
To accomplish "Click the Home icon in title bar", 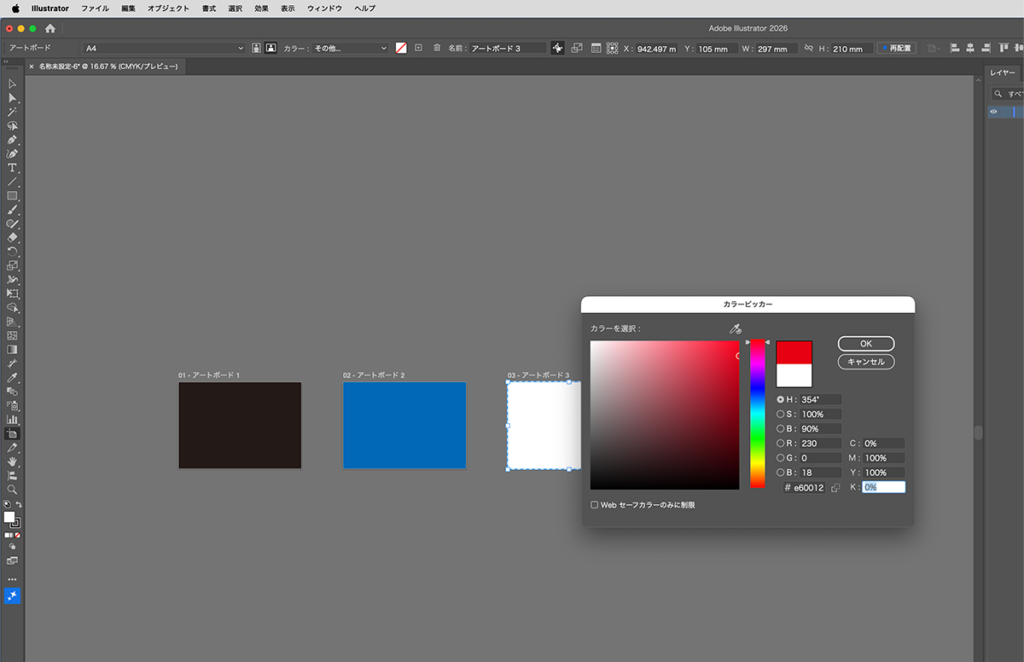I will tap(50, 29).
